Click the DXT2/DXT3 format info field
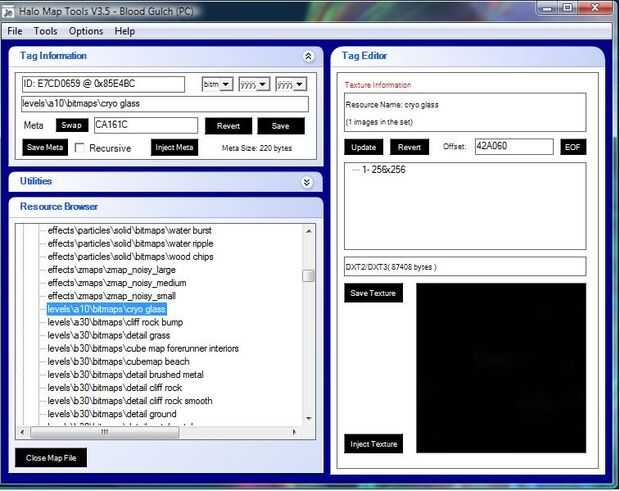This screenshot has width=620, height=491. (x=465, y=267)
